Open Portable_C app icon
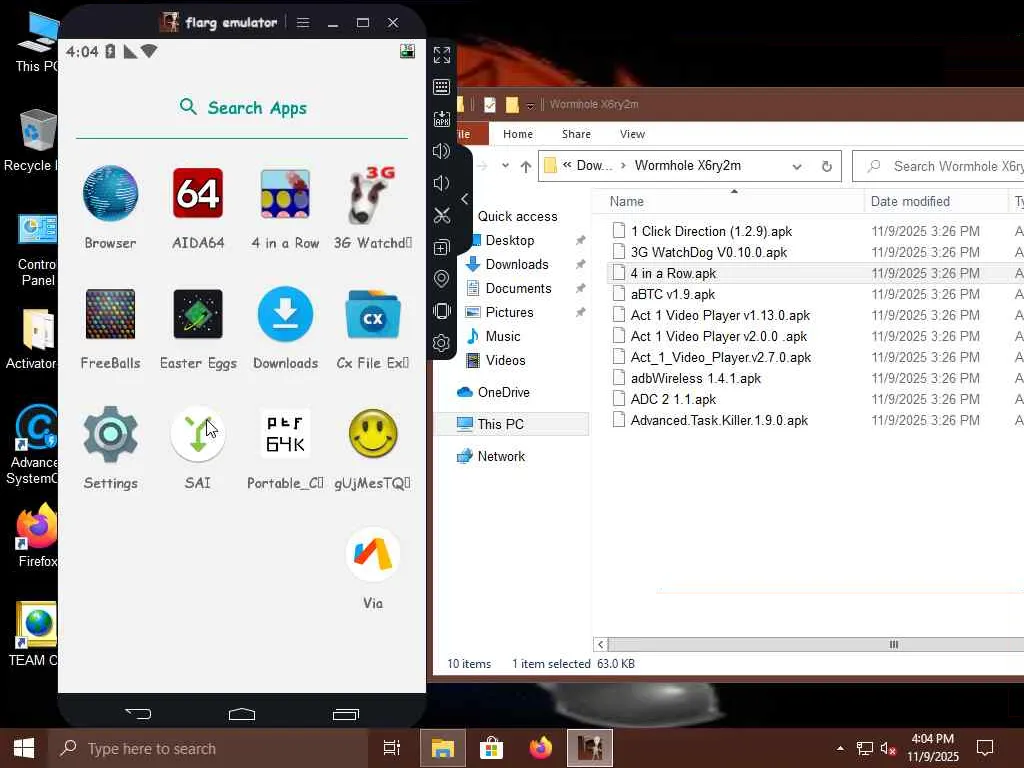 coord(285,434)
